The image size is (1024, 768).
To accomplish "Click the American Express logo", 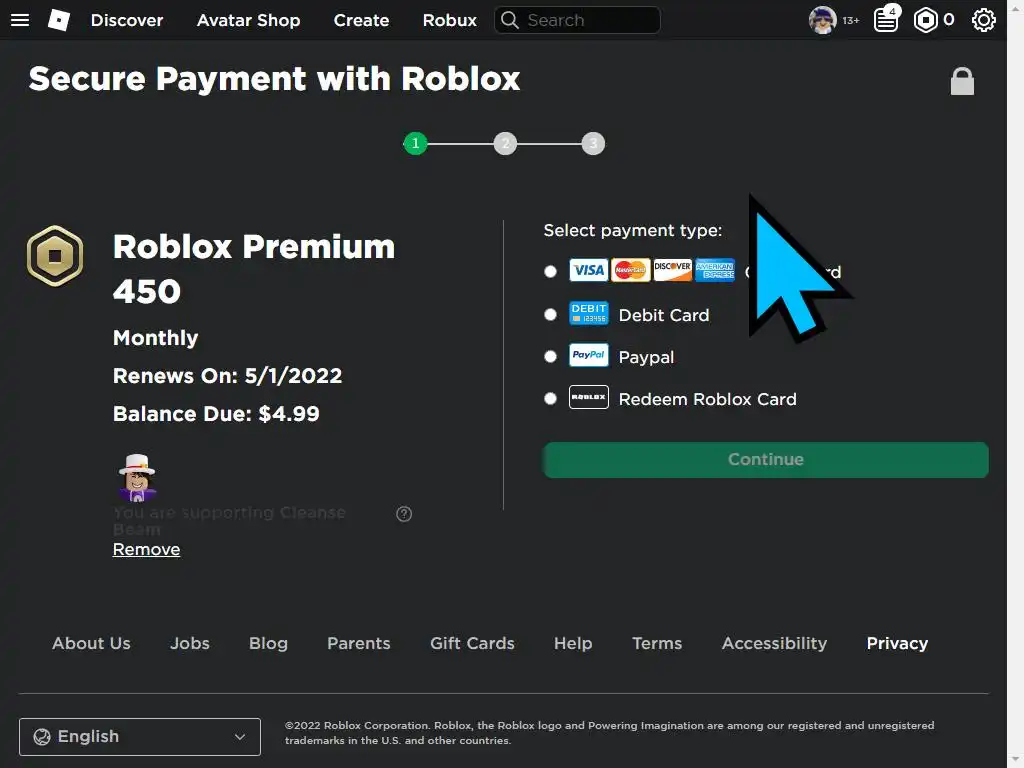I will tap(714, 270).
